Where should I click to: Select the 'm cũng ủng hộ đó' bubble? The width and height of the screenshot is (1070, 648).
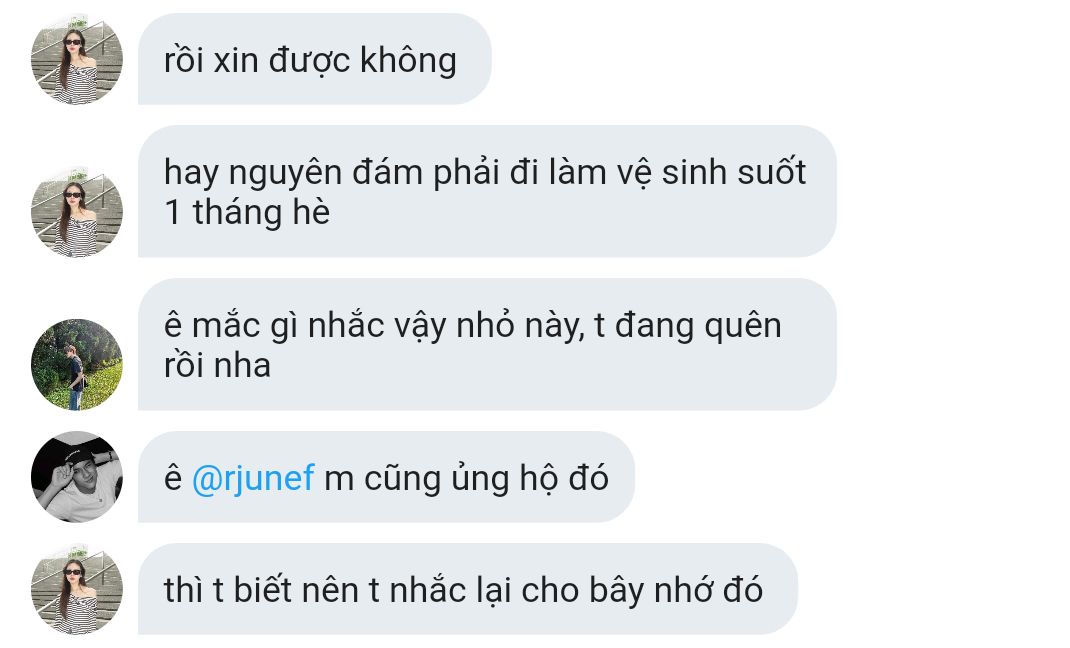pyautogui.click(x=386, y=477)
